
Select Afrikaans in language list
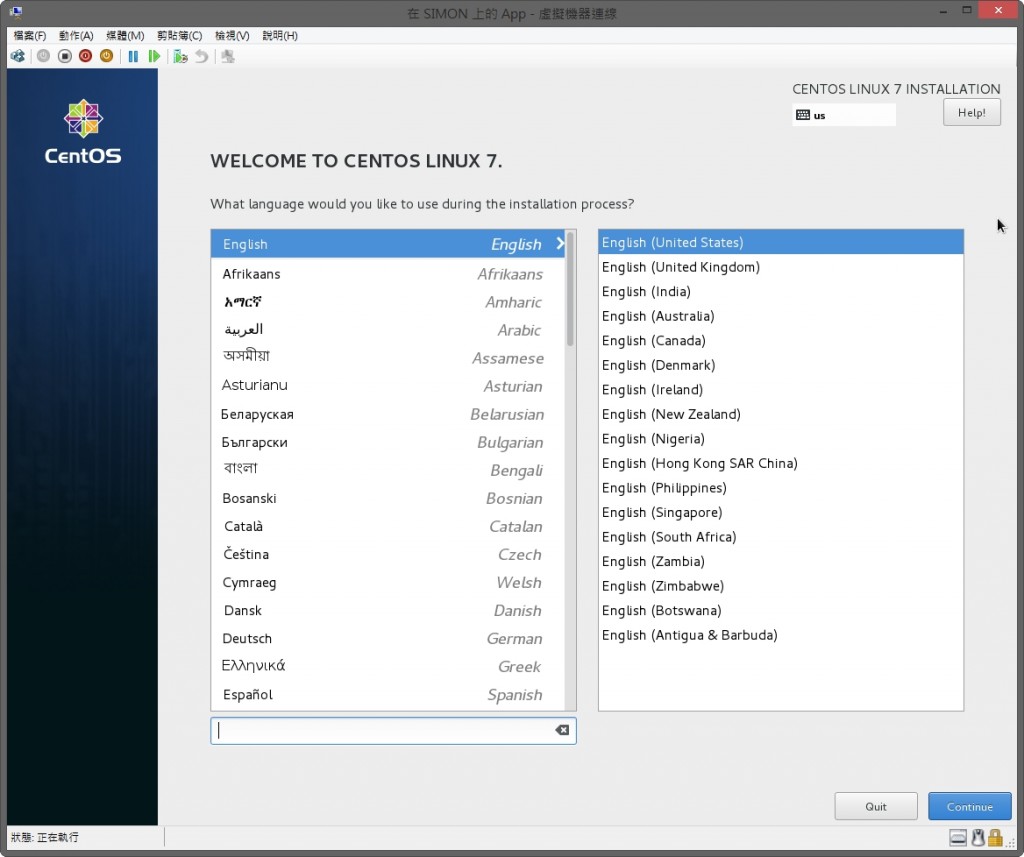[388, 274]
